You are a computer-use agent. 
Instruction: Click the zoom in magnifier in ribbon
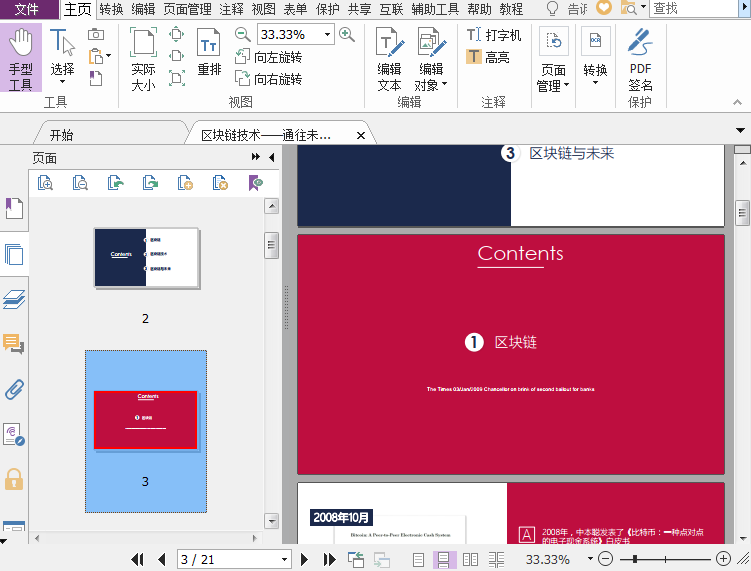[346, 34]
